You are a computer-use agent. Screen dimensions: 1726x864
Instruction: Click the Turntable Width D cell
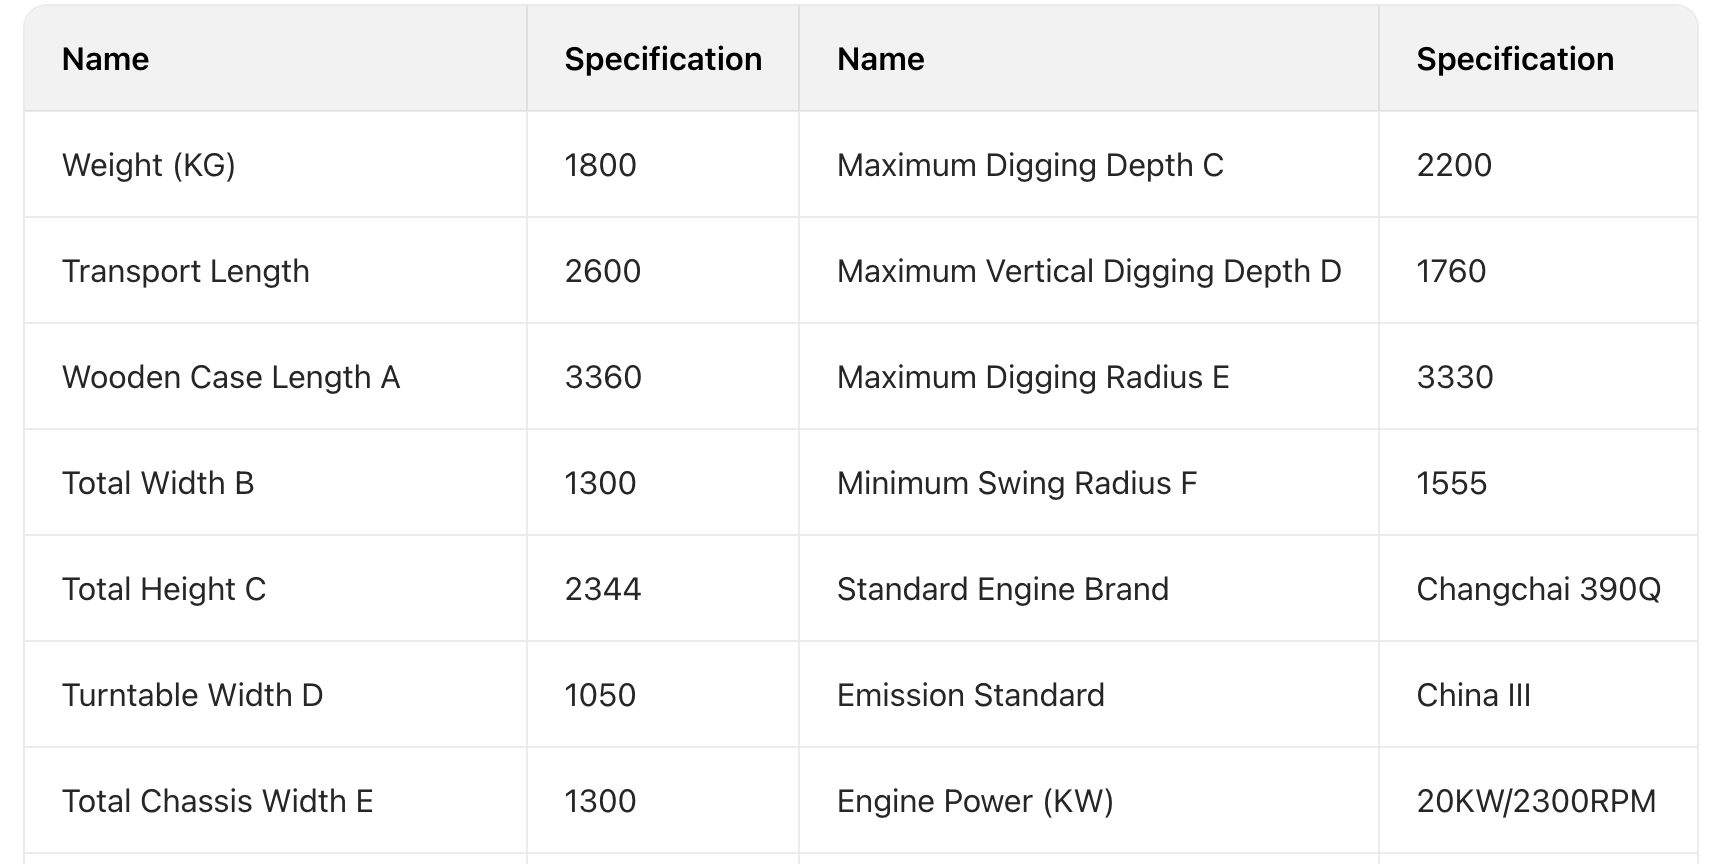[x=193, y=695]
